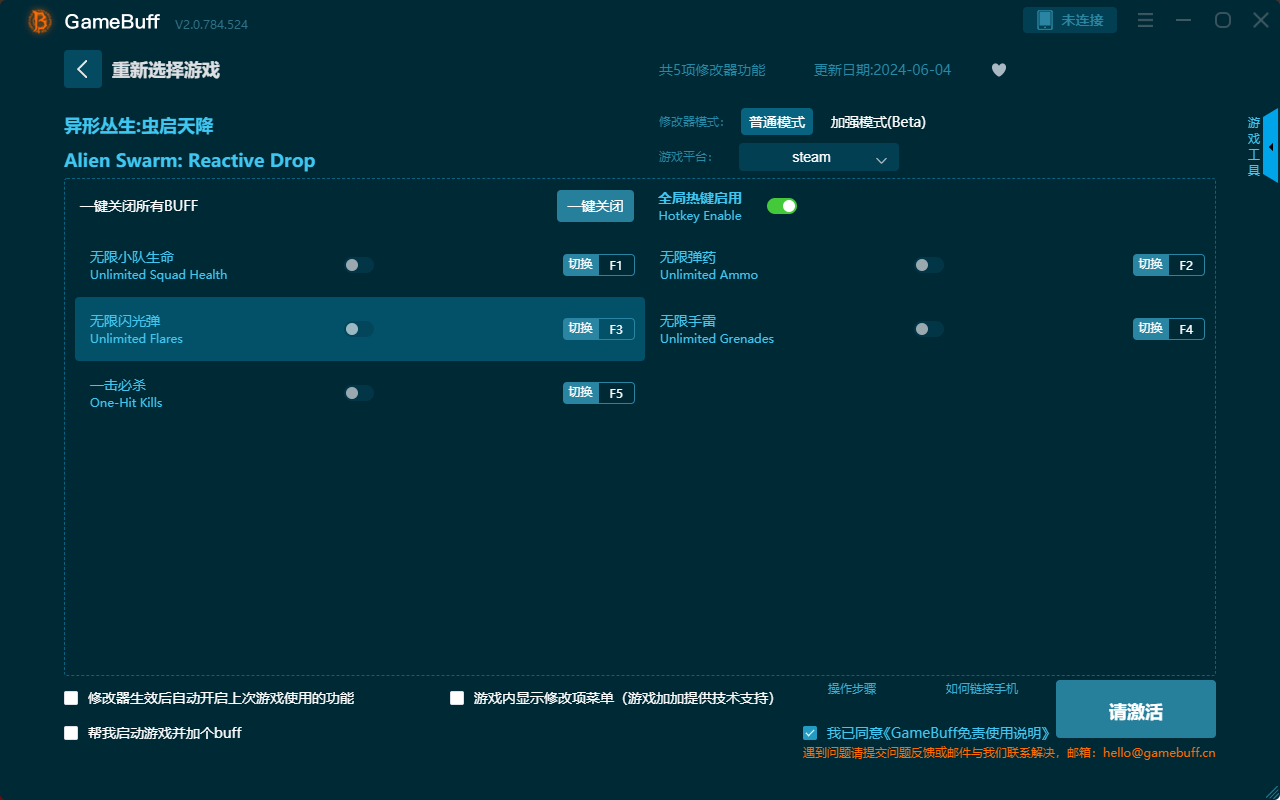1280x800 pixels.
Task: Check the show in-game cheat menu checkbox
Action: (457, 698)
